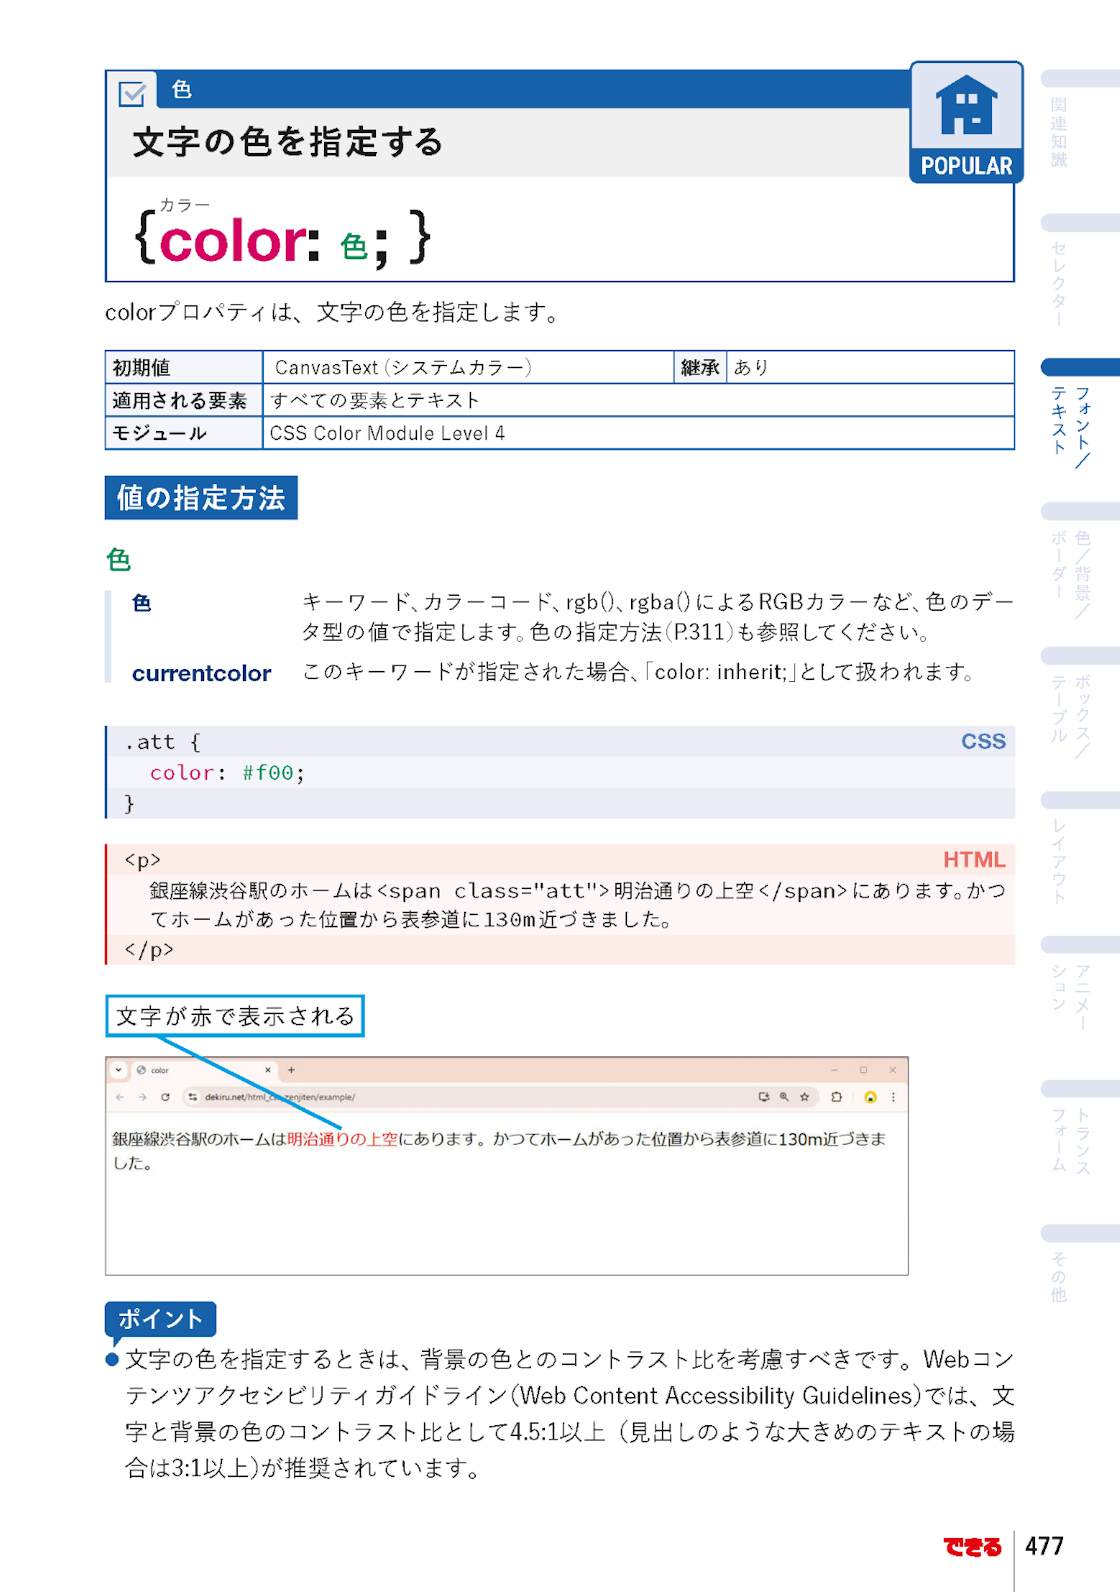
Task: Click the browser back arrow
Action: click(x=120, y=1097)
